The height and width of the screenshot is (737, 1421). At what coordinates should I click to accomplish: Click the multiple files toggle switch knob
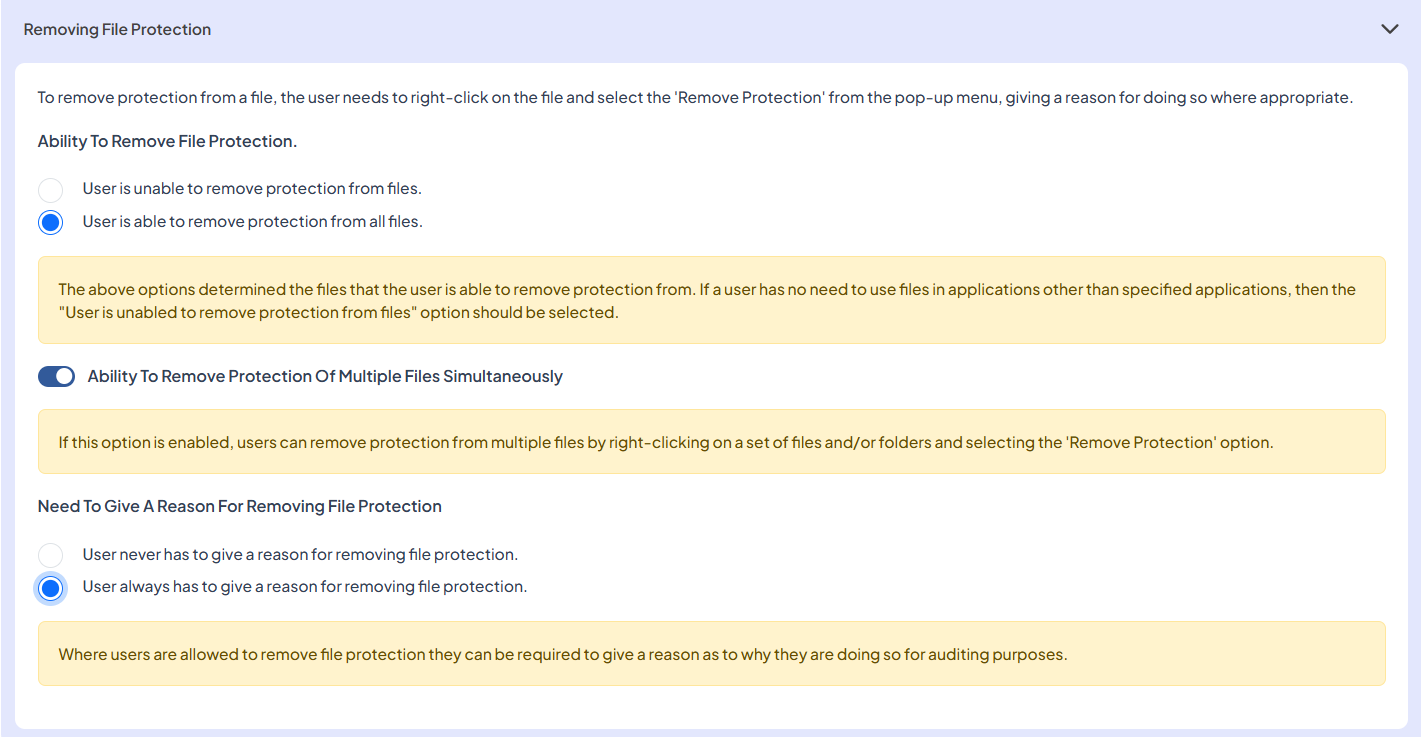click(x=64, y=376)
